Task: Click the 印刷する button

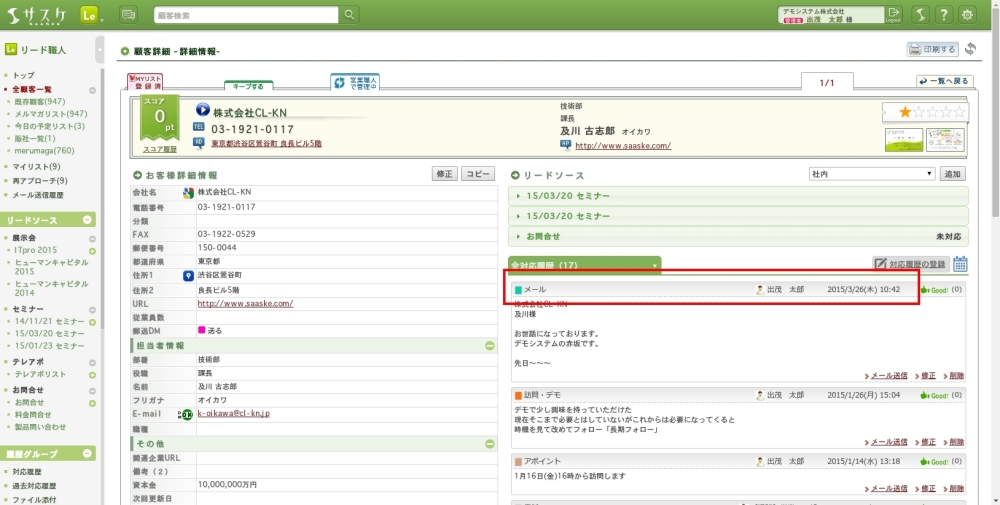Action: 932,49
